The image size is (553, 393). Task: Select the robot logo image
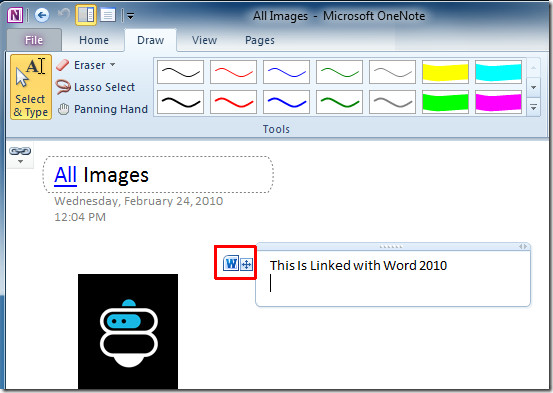coord(128,332)
